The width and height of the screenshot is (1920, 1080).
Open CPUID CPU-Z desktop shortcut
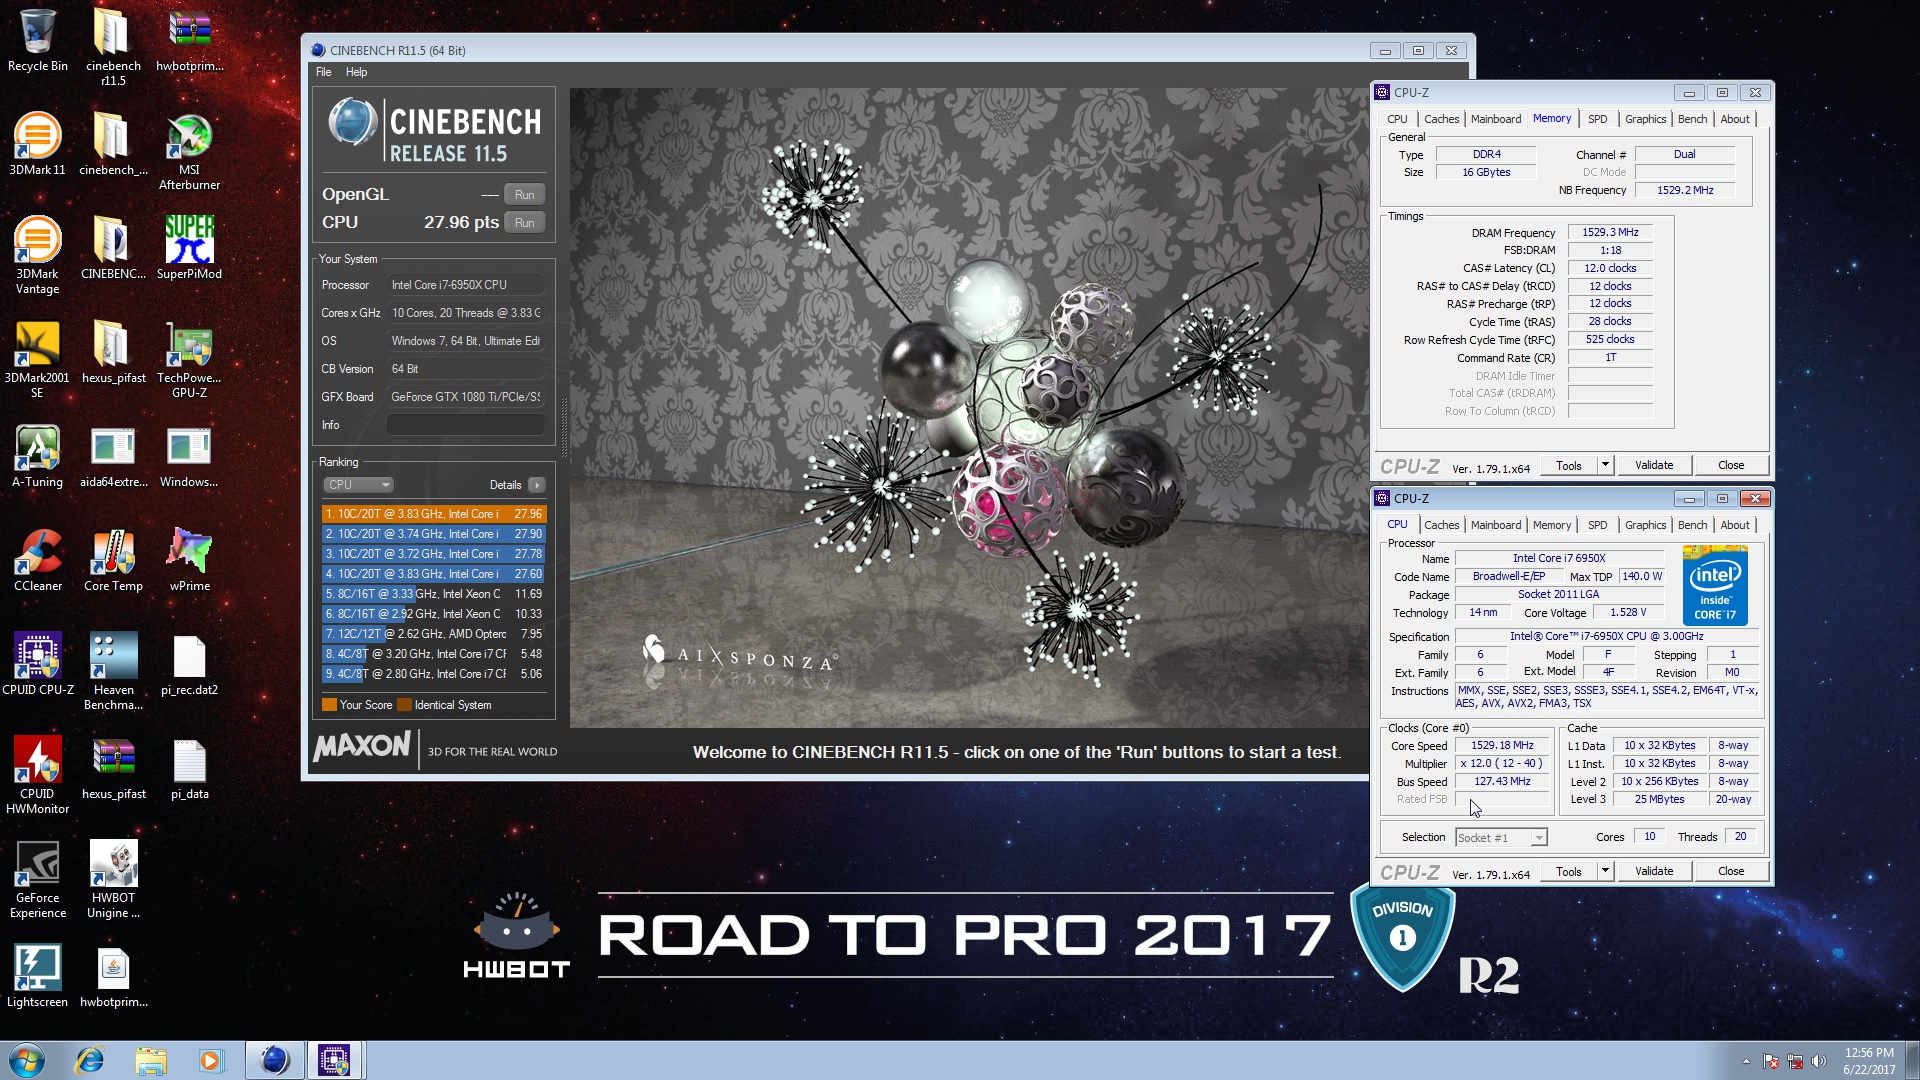[x=37, y=664]
